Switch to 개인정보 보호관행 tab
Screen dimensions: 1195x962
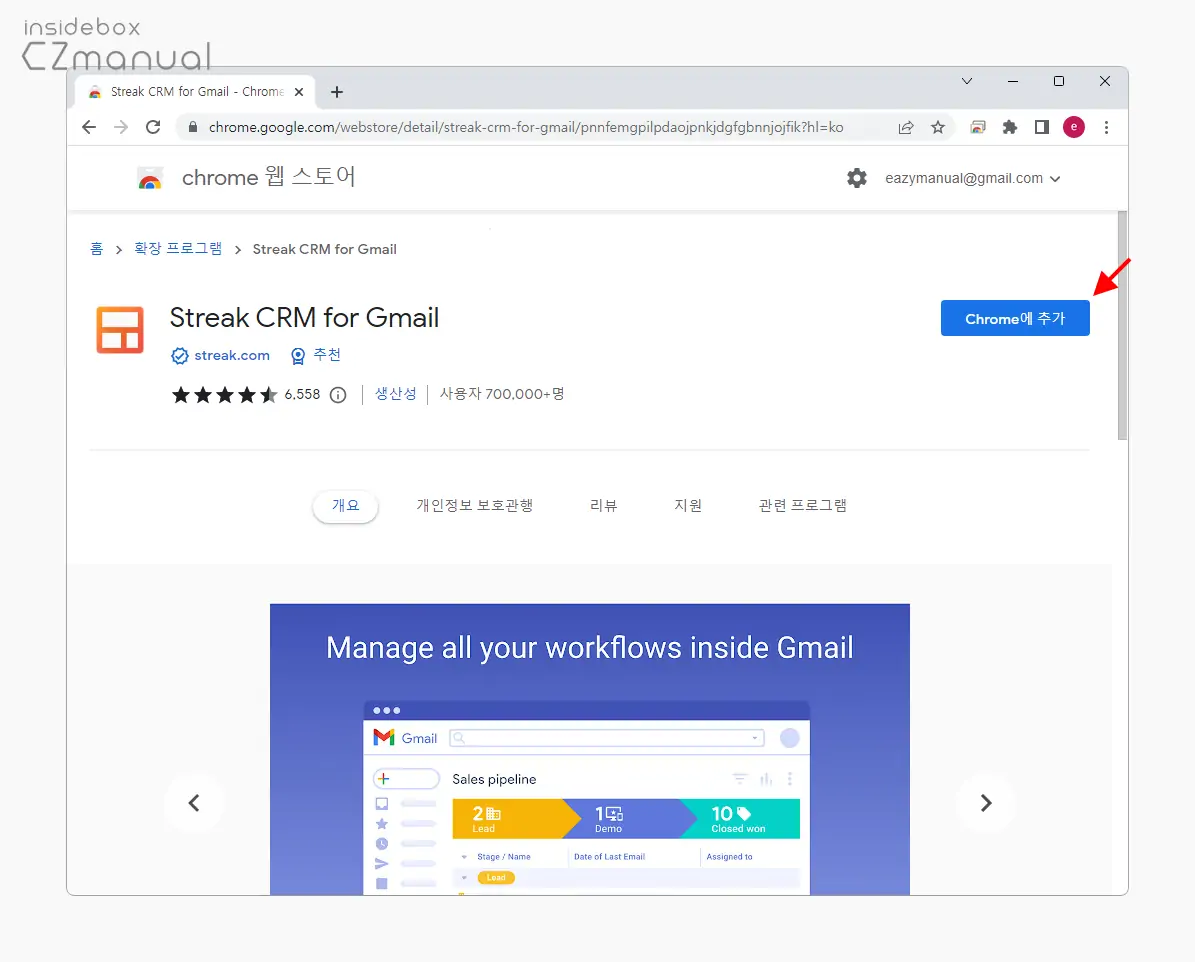coord(474,506)
